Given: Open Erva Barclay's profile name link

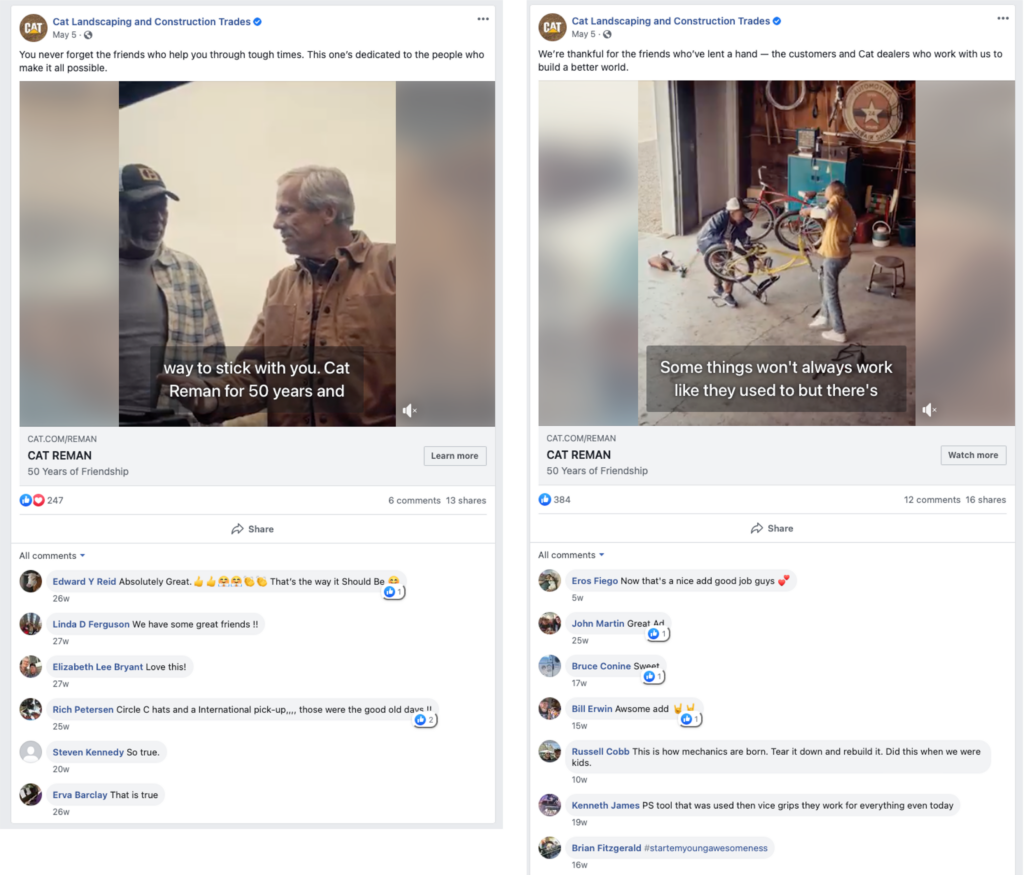Looking at the screenshot, I should tap(80, 795).
